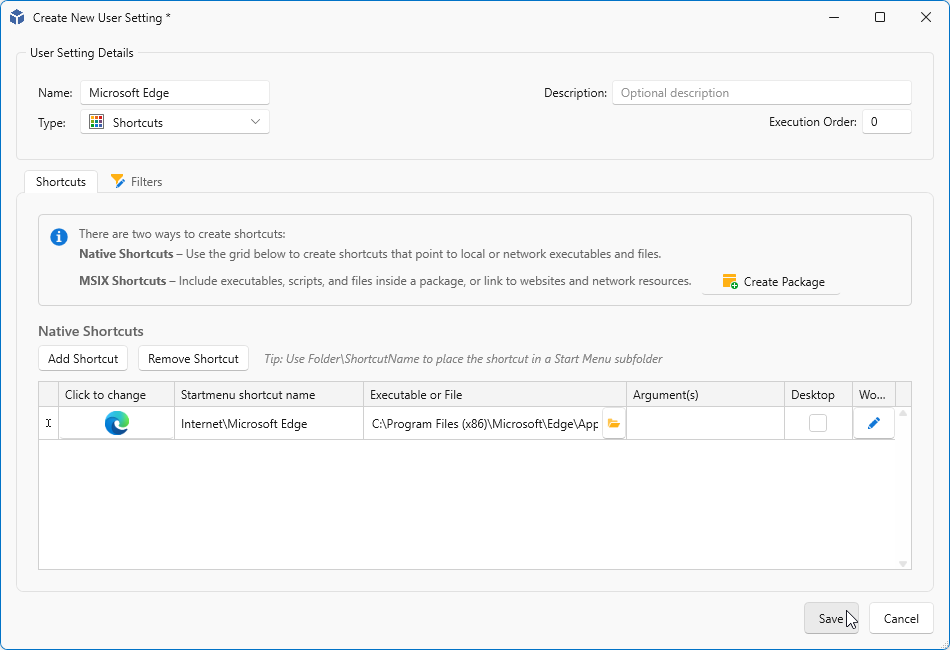
Task: Click the Name input field
Action: (x=175, y=93)
